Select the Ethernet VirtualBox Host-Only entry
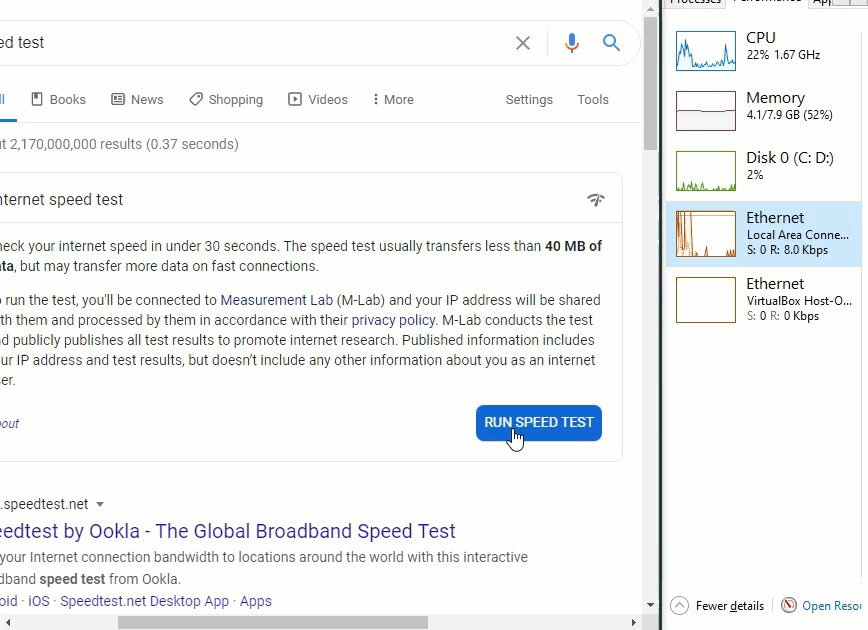The image size is (868, 630). [764, 299]
